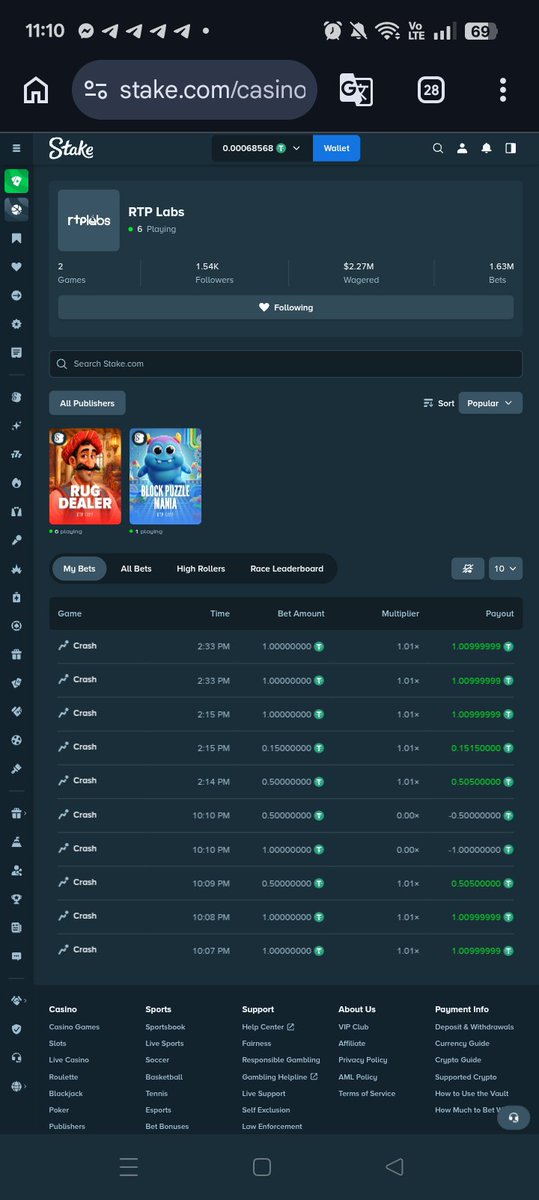Image resolution: width=539 pixels, height=1200 pixels.
Task: Open the Crash bet at 2:14 PM
Action: click(286, 780)
